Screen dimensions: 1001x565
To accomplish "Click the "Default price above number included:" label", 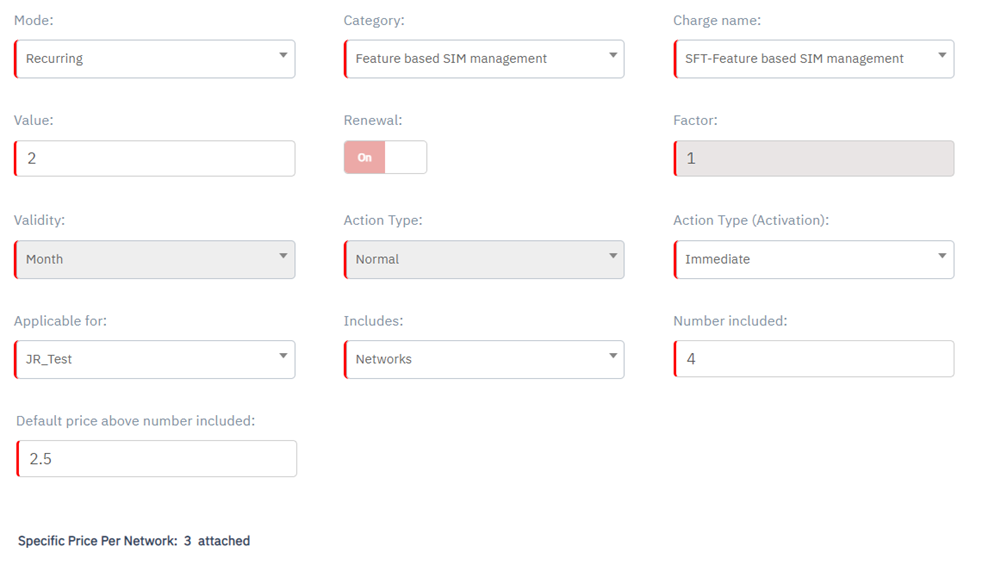I will [x=135, y=421].
